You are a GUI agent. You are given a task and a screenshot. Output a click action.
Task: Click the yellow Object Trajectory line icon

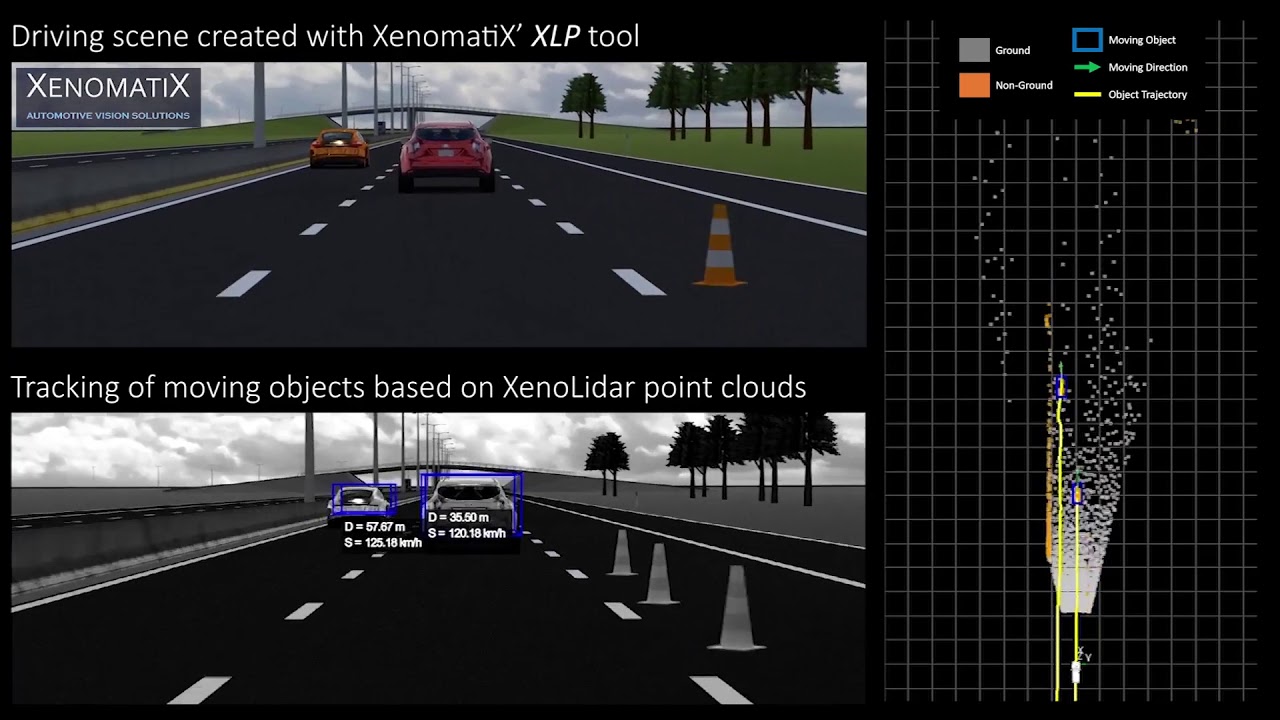click(1087, 95)
